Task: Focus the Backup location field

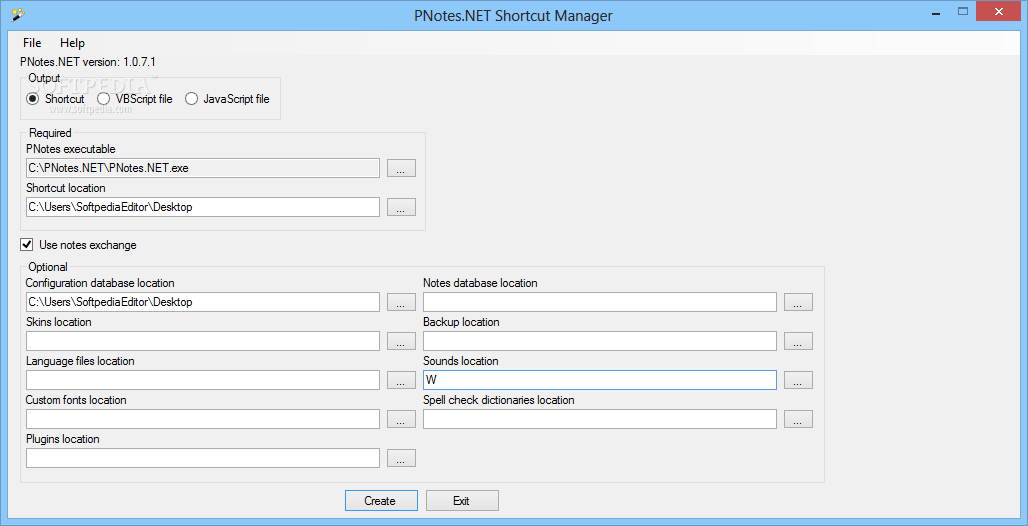Action: click(600, 341)
